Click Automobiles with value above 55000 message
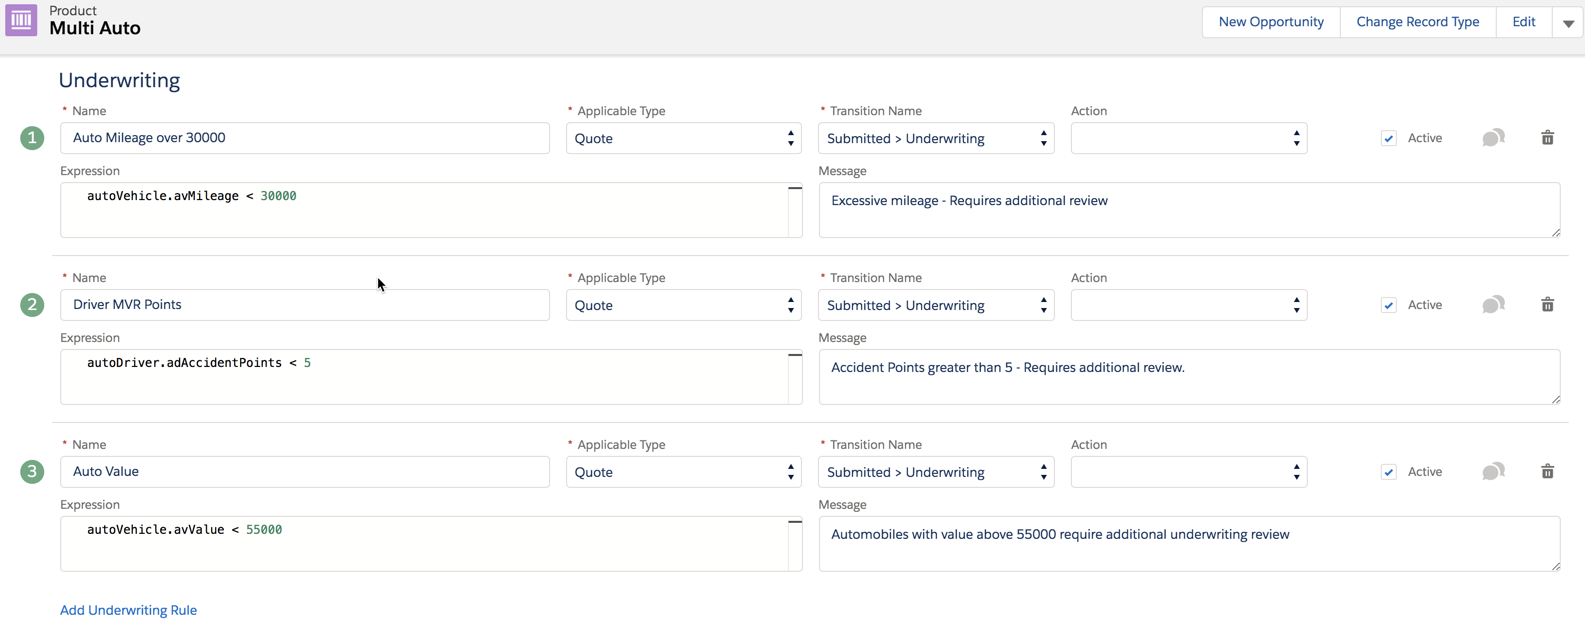Image resolution: width=1585 pixels, height=629 pixels. 1189,544
